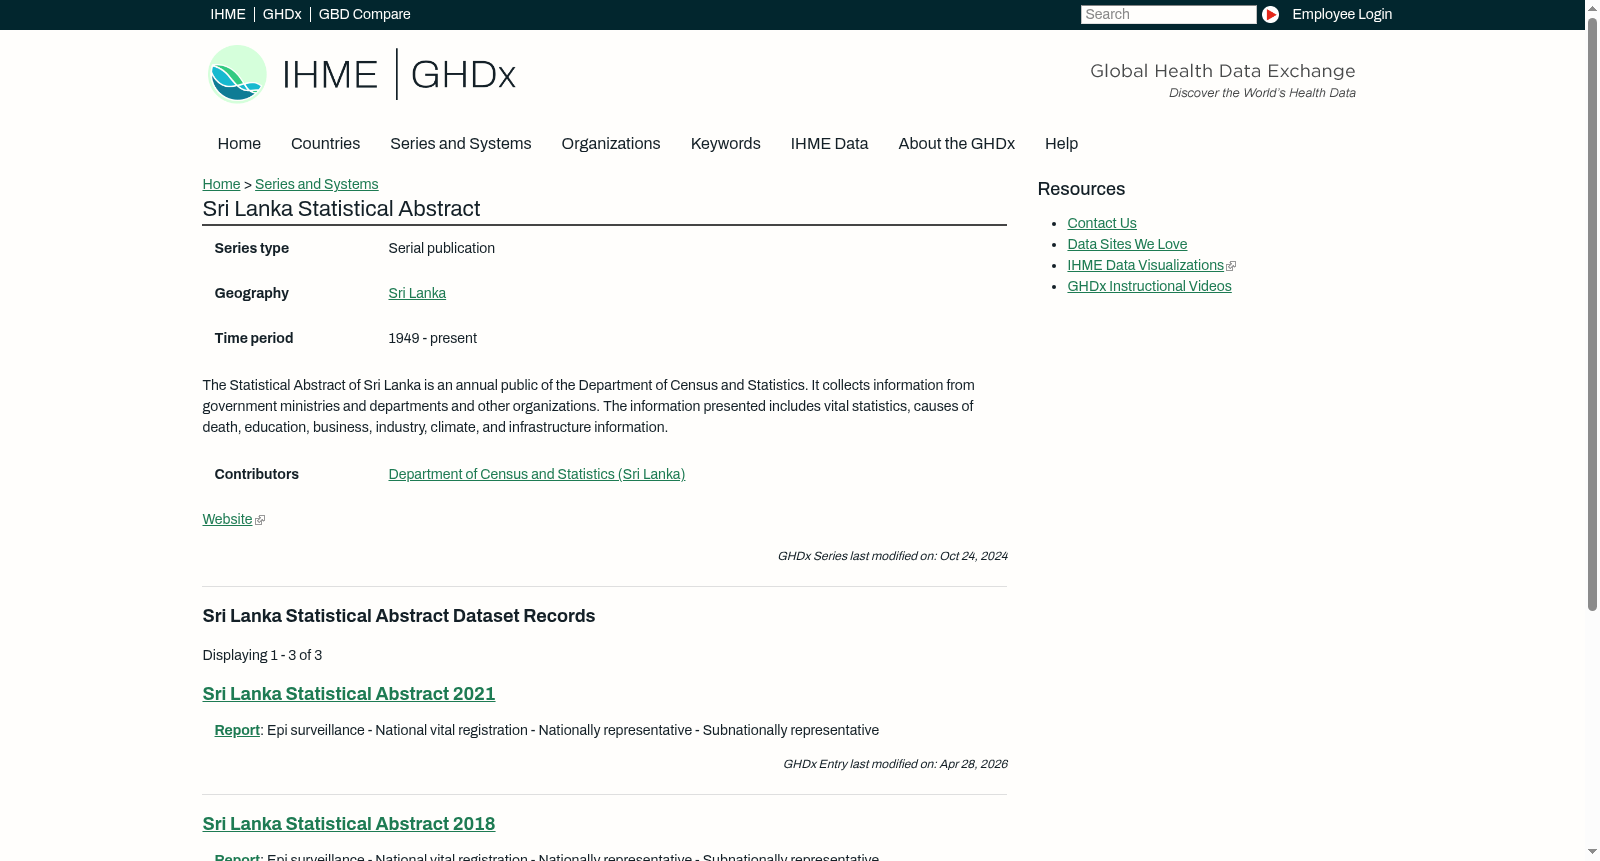Open About the GHDx menu
This screenshot has width=1600, height=861.
tap(956, 144)
